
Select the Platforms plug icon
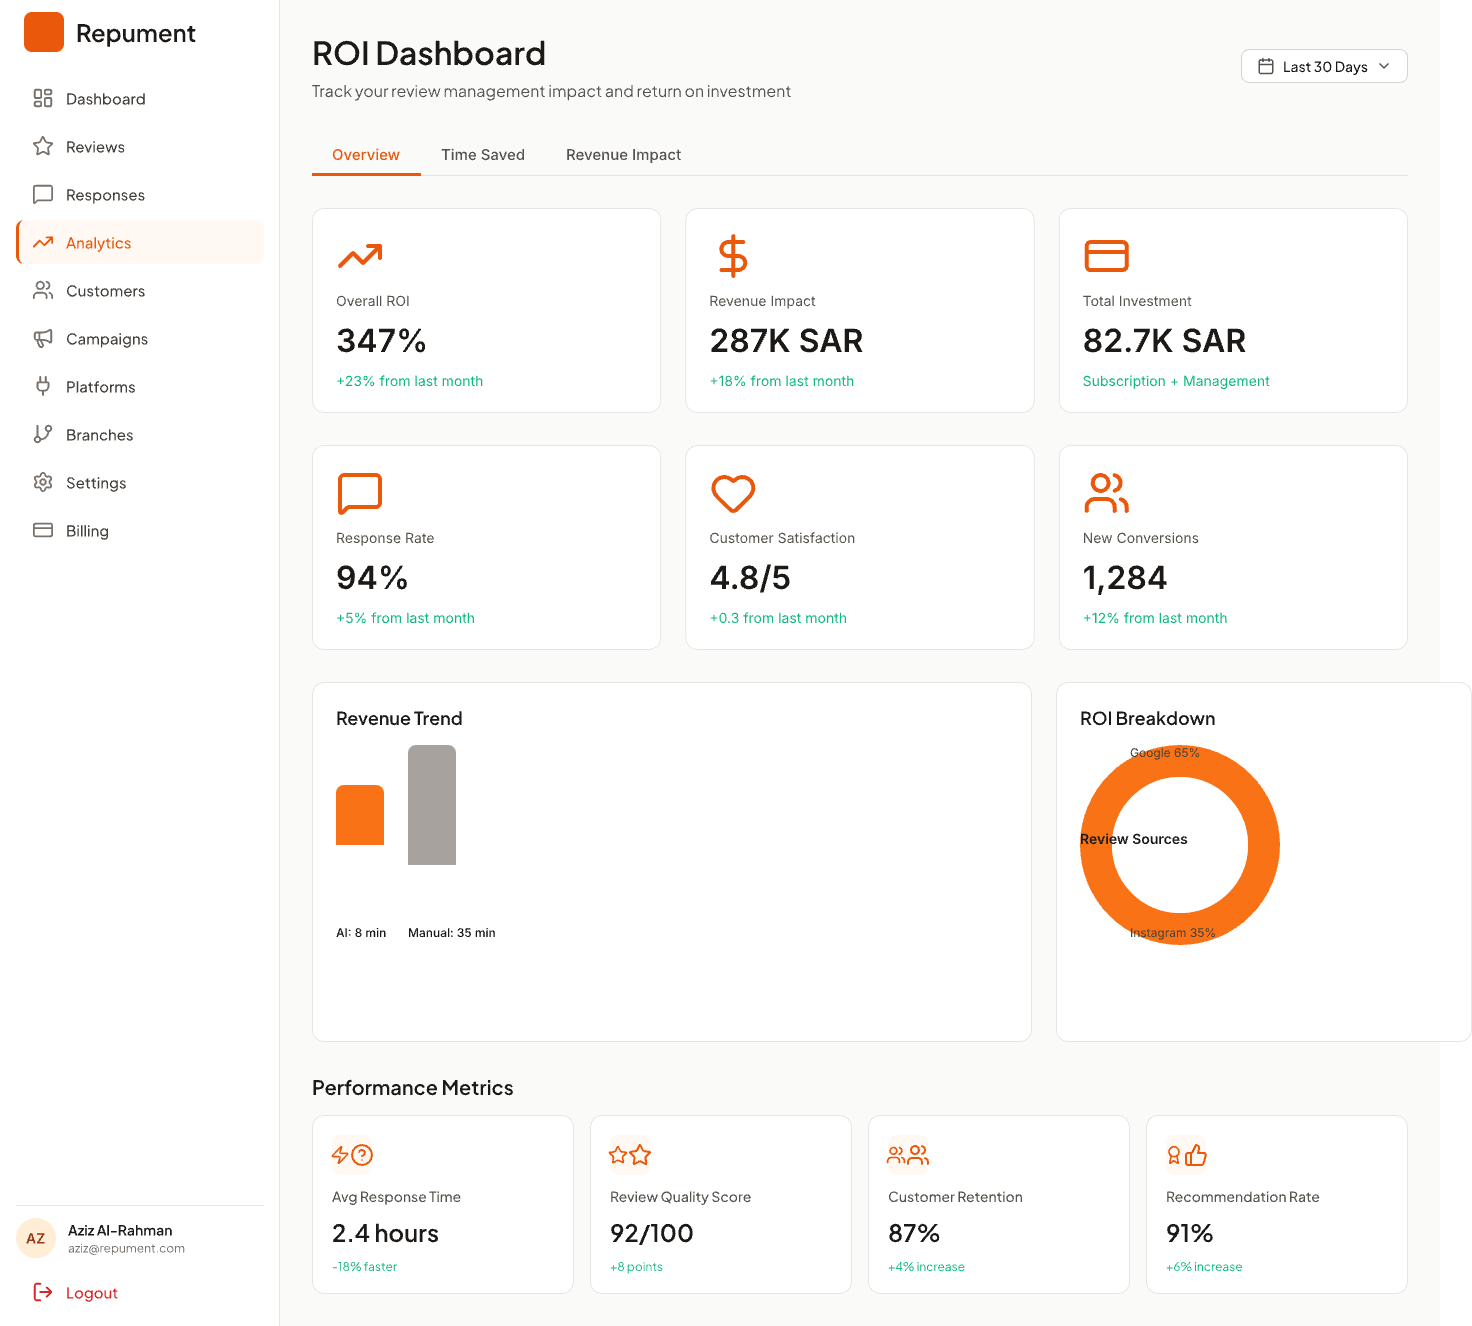click(x=43, y=387)
